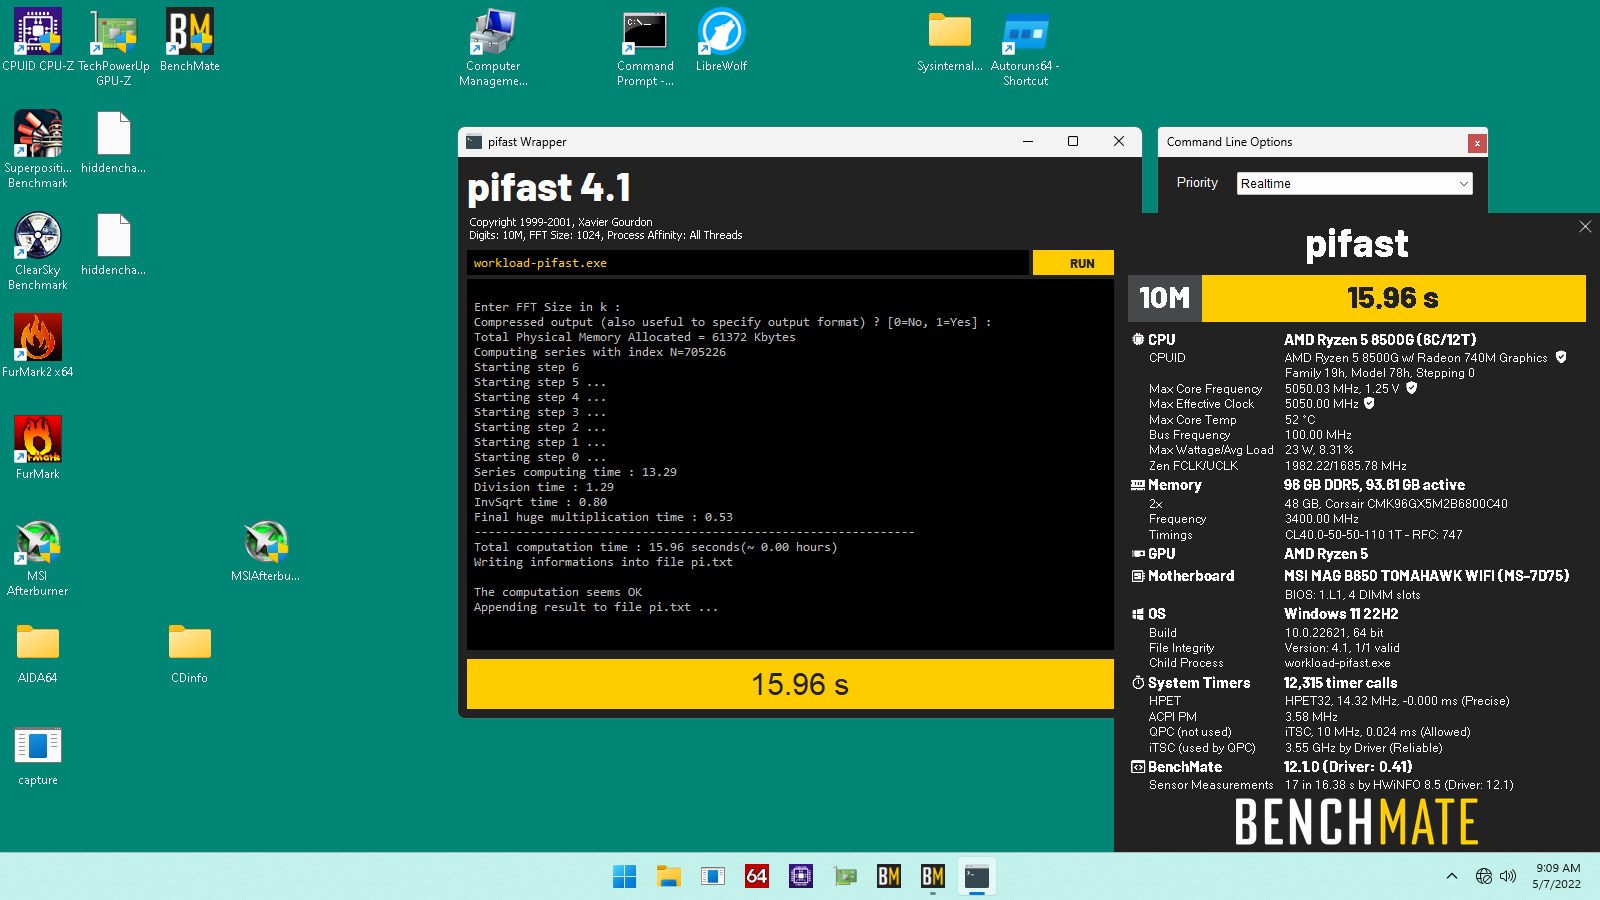Click BenchMate version row in result panel
This screenshot has height=900, width=1600.
1272,767
